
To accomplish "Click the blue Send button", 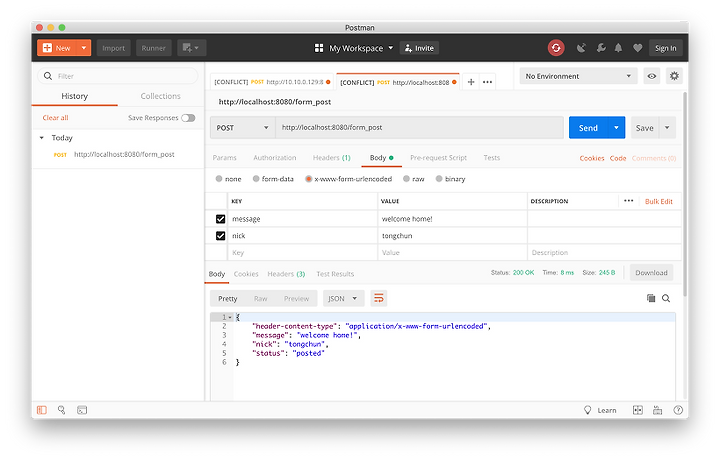I will 588,128.
